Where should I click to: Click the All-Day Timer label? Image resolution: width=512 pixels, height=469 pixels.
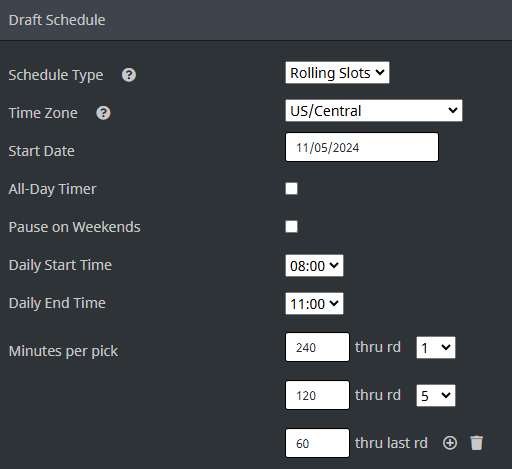click(52, 189)
